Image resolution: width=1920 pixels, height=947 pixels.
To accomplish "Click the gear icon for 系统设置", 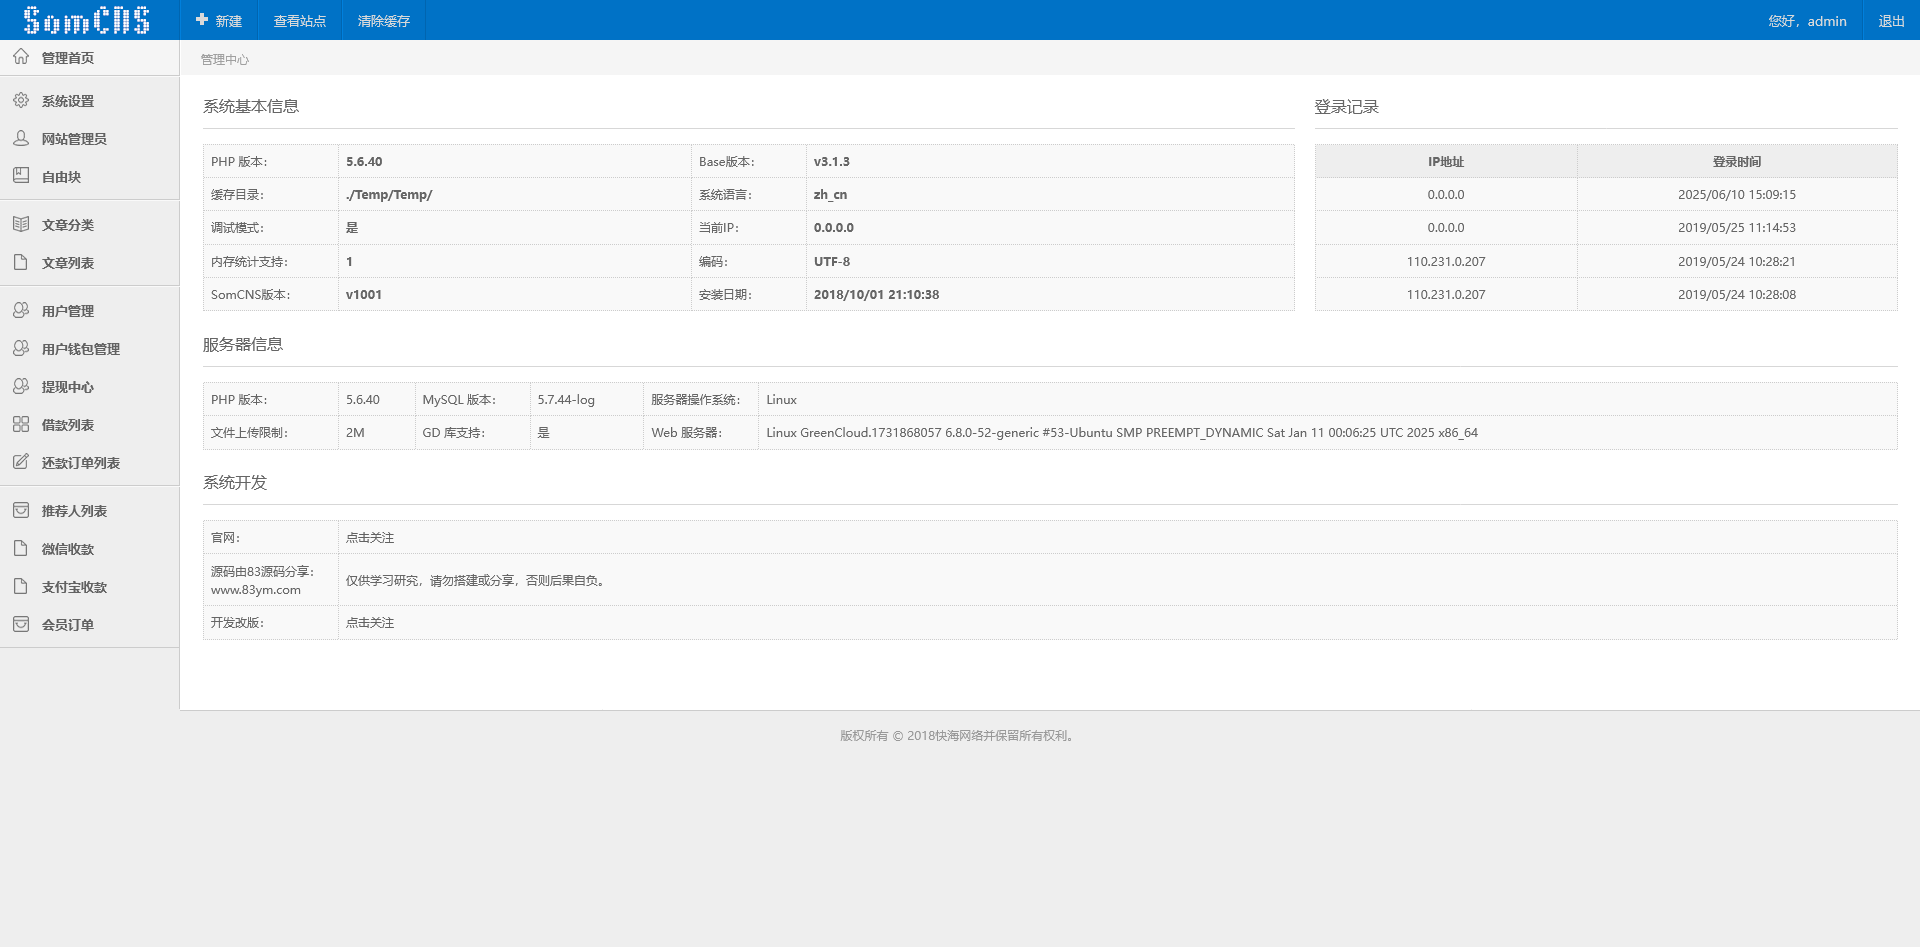I will (21, 100).
